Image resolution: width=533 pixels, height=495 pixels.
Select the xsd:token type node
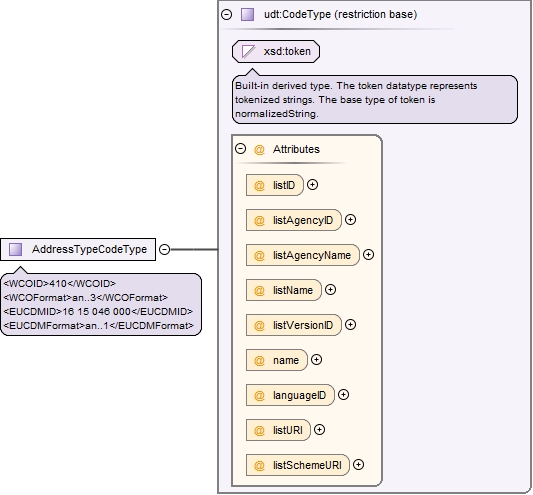click(x=276, y=52)
